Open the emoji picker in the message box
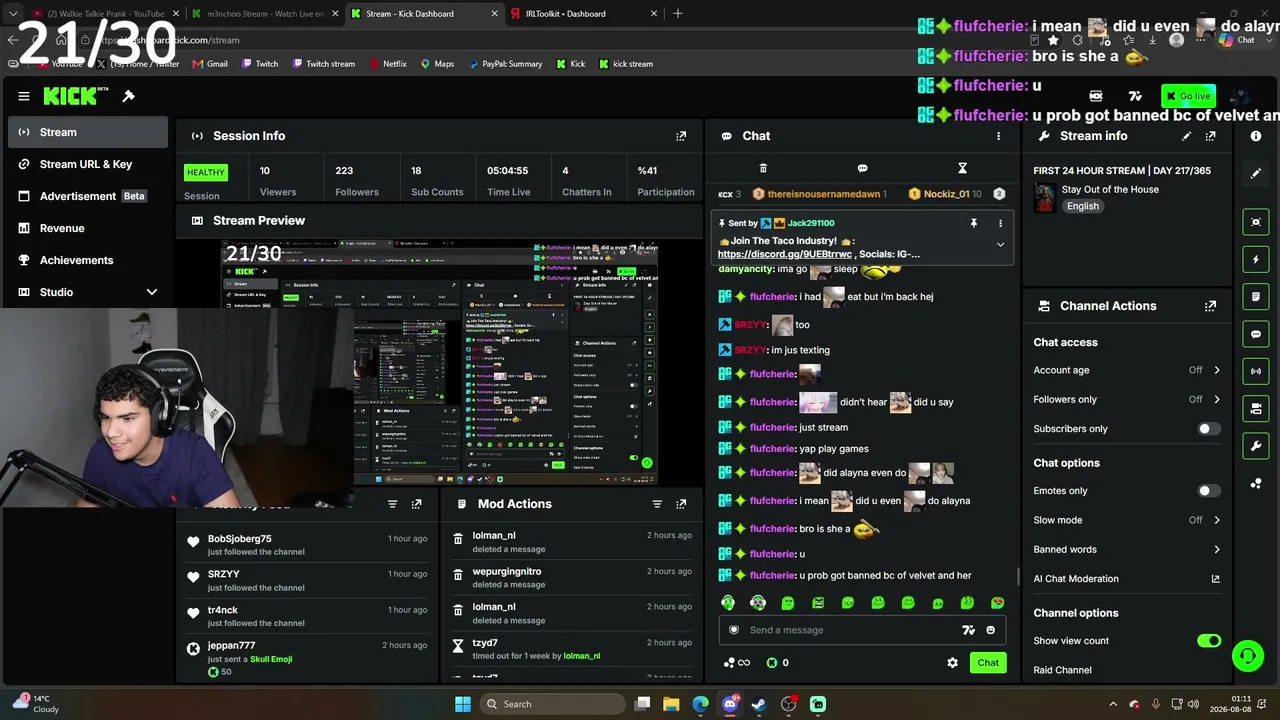Image resolution: width=1280 pixels, height=720 pixels. (991, 630)
